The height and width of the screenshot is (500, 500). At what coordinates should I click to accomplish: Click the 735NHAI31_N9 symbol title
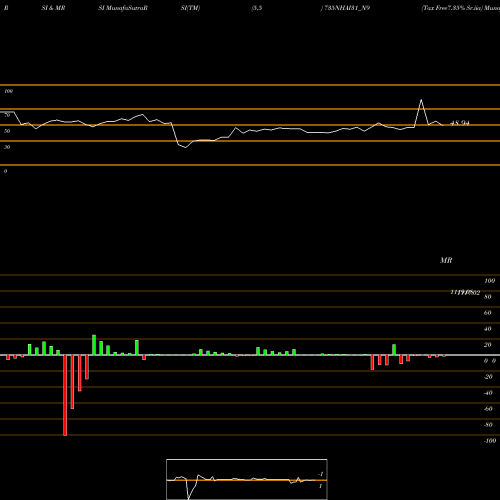pos(347,8)
